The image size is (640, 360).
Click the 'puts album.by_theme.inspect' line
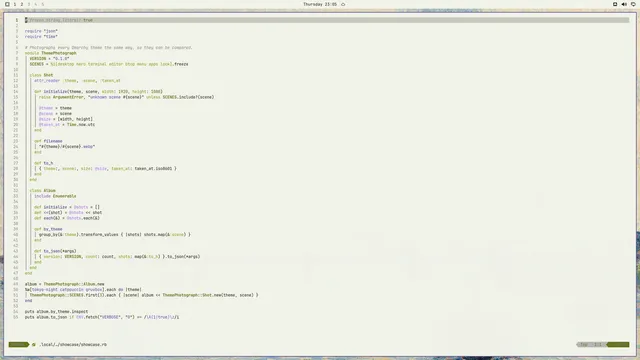coord(56,312)
